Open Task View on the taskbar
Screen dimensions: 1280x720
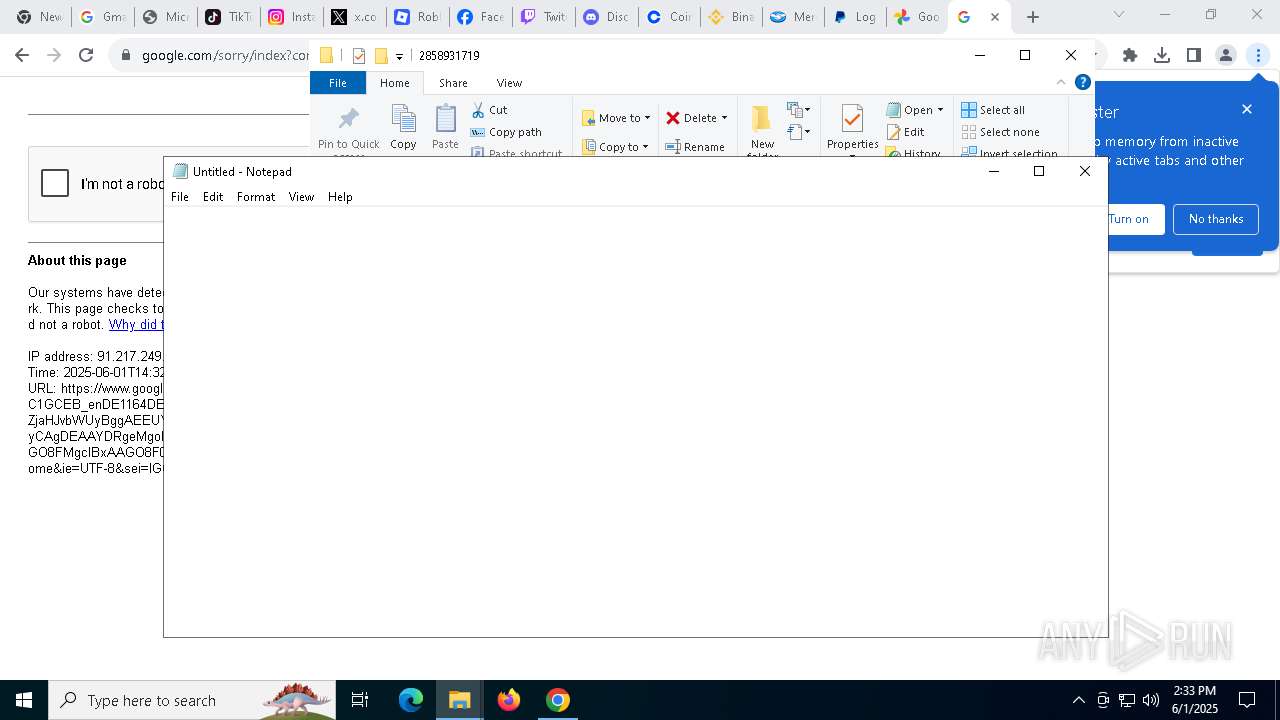(360, 700)
